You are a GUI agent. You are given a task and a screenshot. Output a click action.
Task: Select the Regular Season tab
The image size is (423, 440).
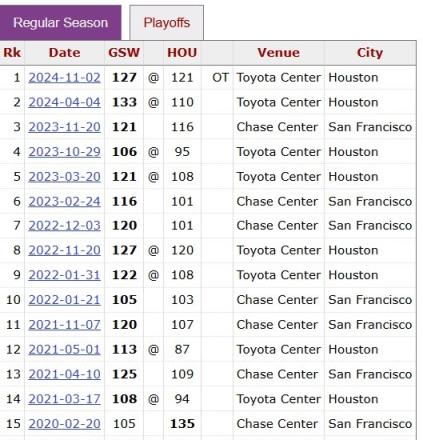click(x=60, y=23)
